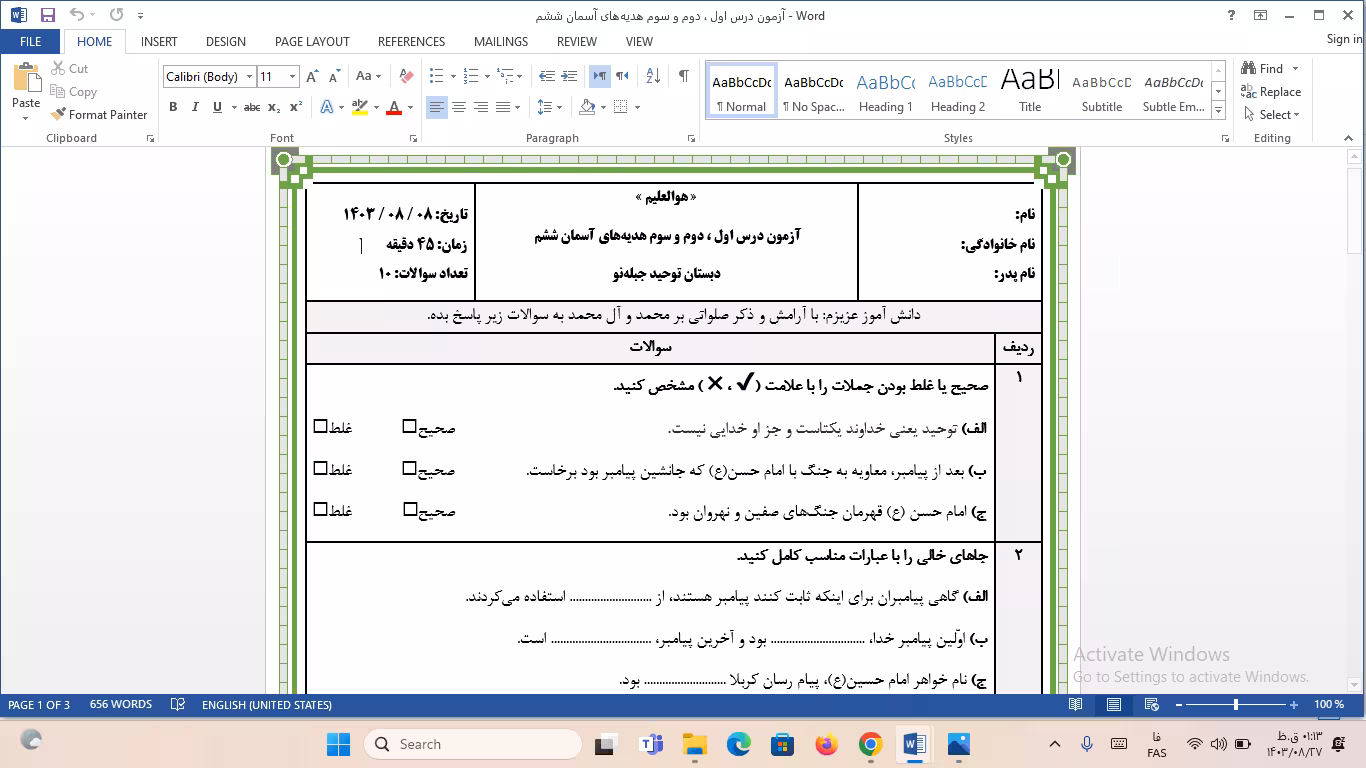Viewport: 1366px width, 768px height.
Task: Switch to the REFERENCES tab
Action: [x=411, y=42]
